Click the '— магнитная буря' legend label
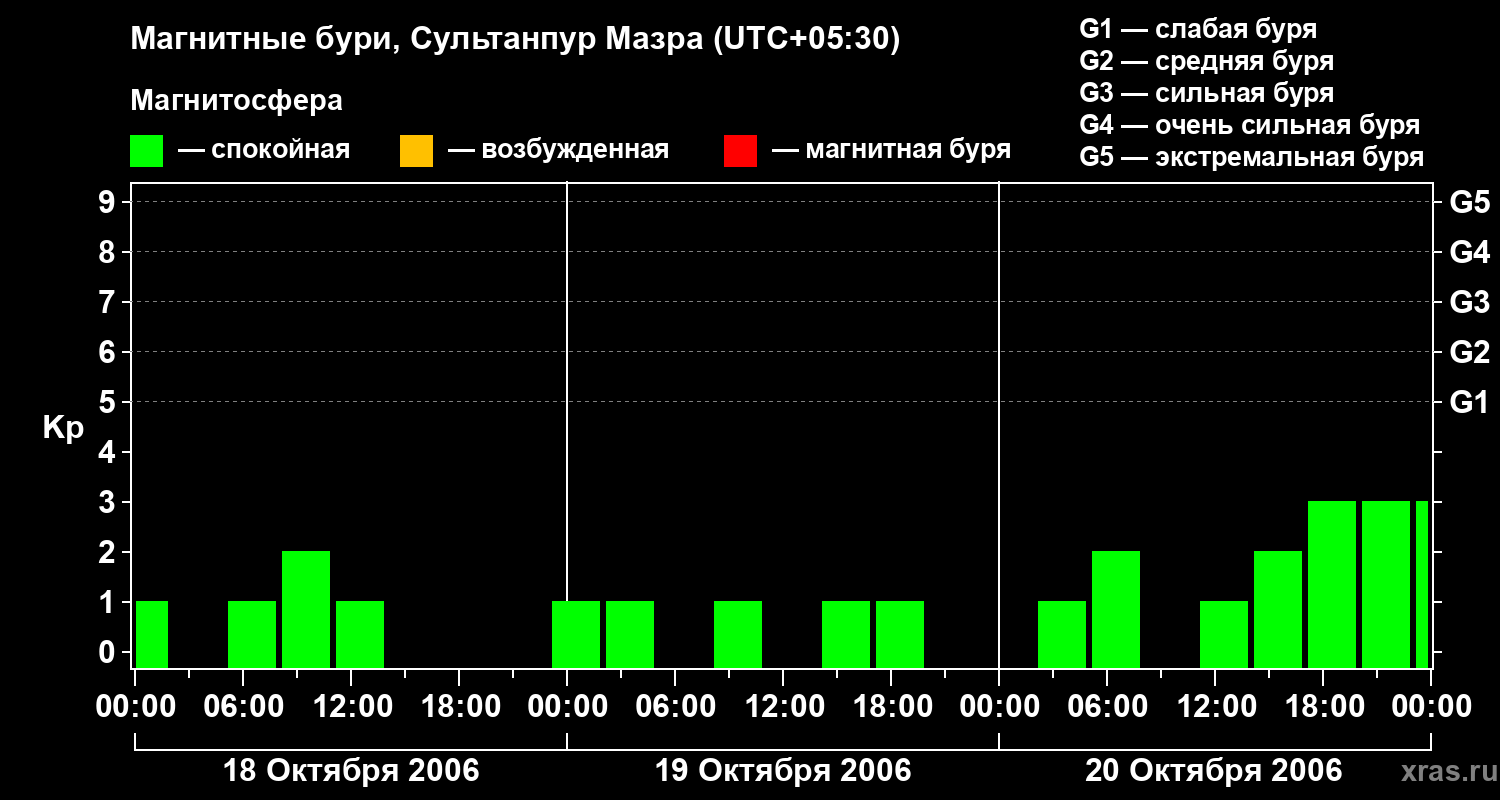1500x800 pixels. pos(892,150)
